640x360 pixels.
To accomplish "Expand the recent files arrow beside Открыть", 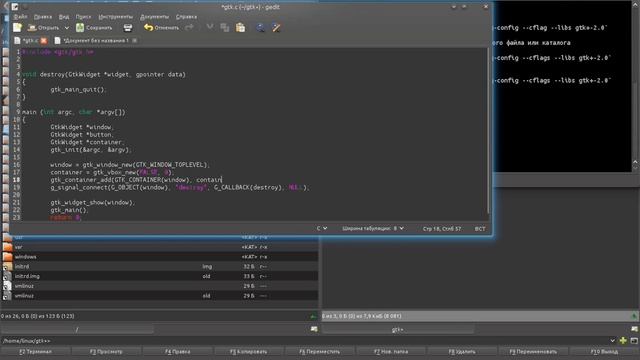I will pos(67,28).
